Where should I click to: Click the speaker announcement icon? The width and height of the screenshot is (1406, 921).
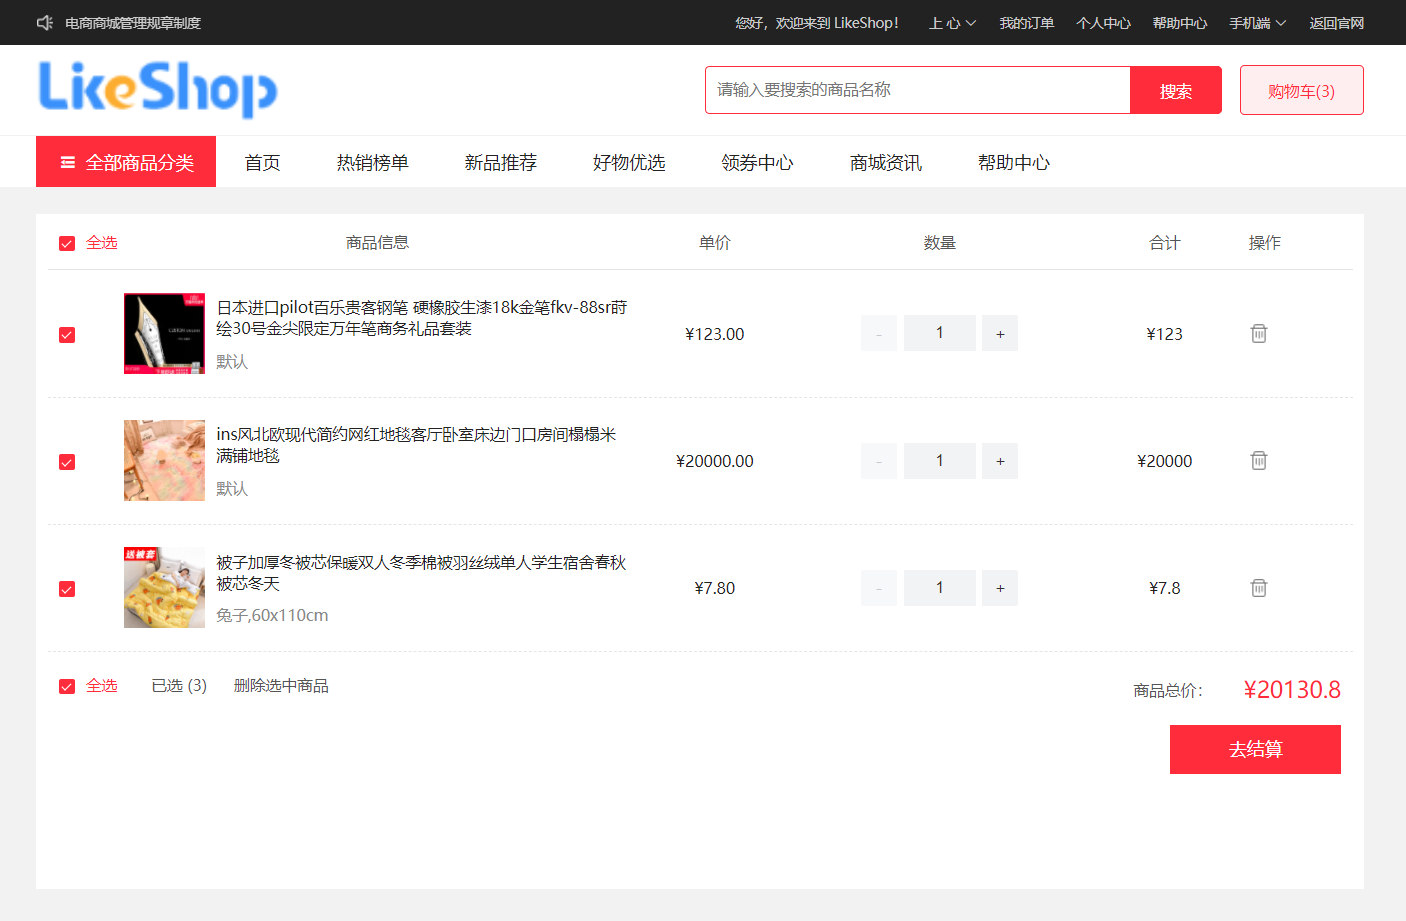[x=45, y=22]
